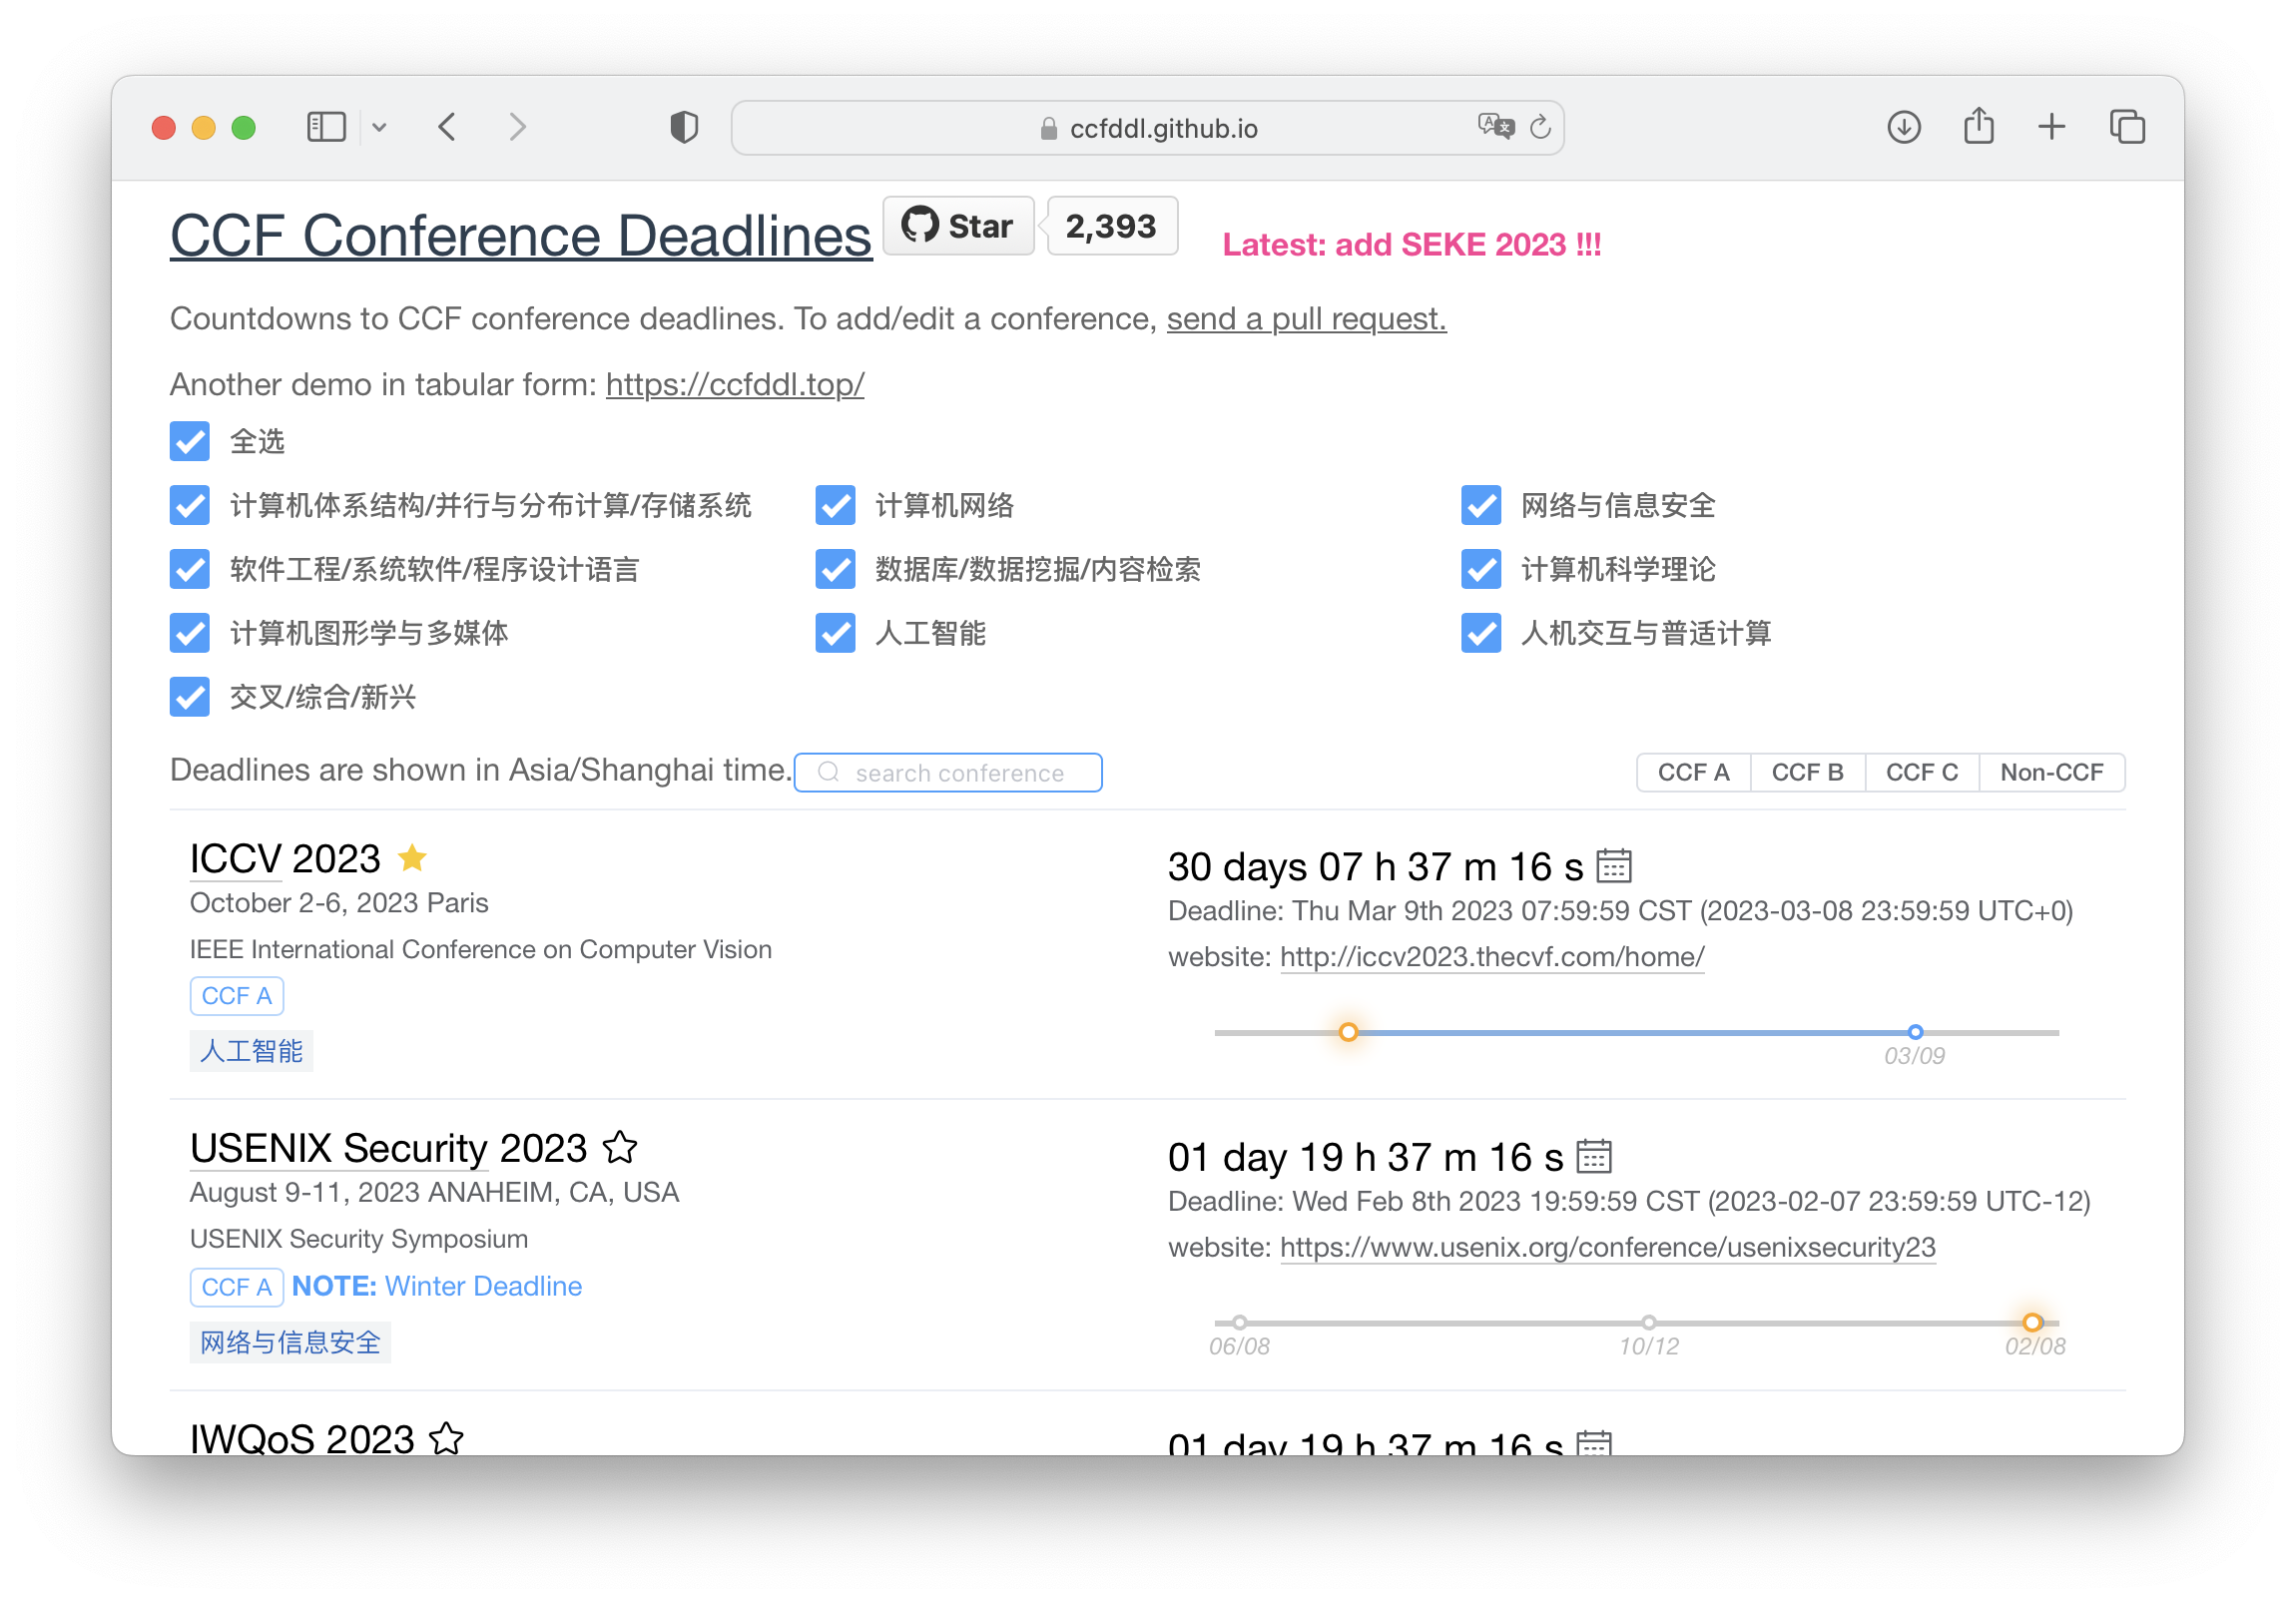Click calendar icon next to USENIX Security countdown

[1593, 1156]
